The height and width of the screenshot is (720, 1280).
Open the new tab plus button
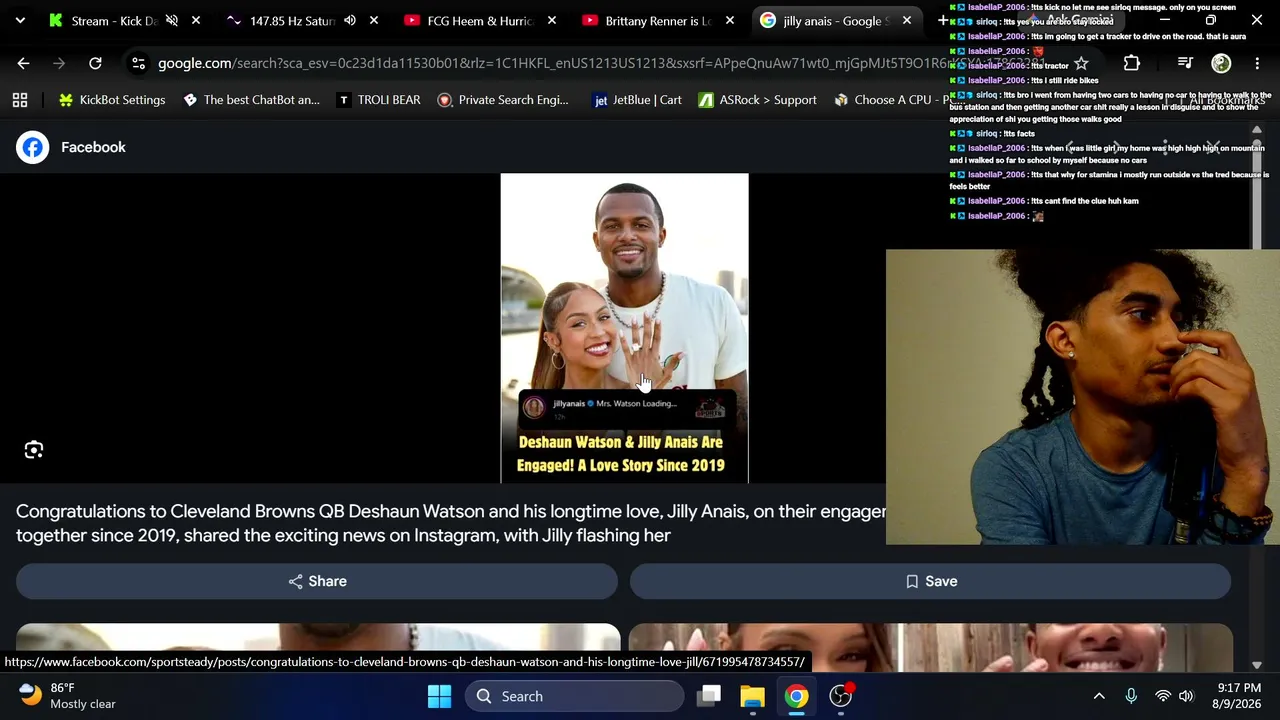pos(942,21)
